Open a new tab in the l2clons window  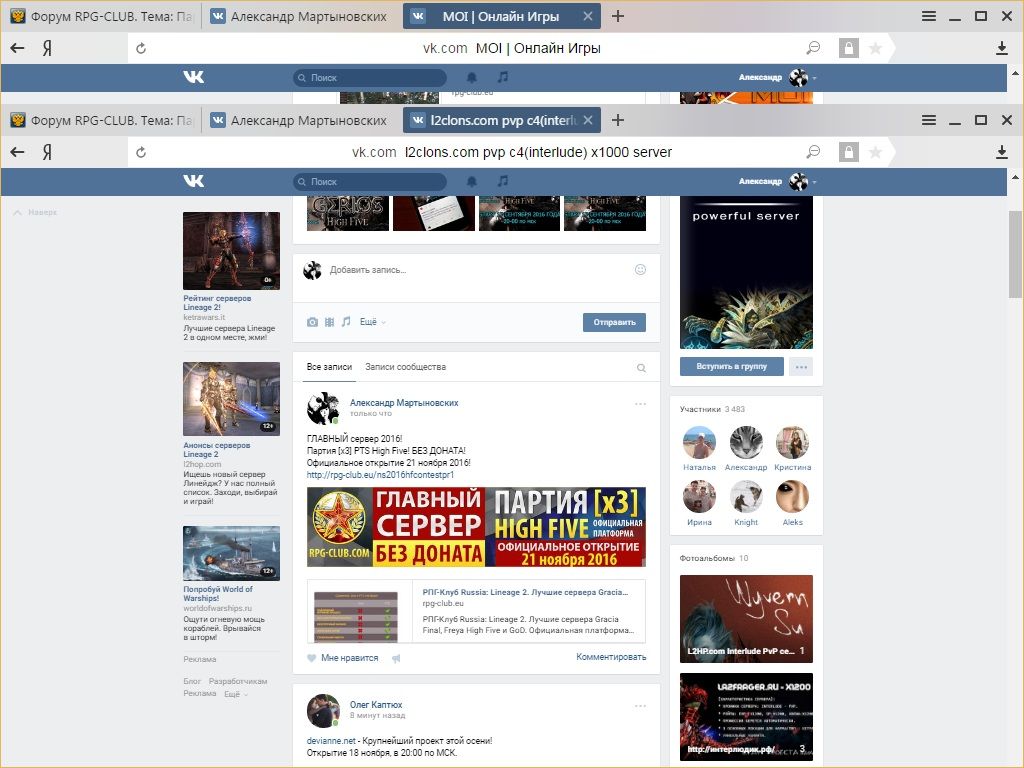pyautogui.click(x=618, y=120)
